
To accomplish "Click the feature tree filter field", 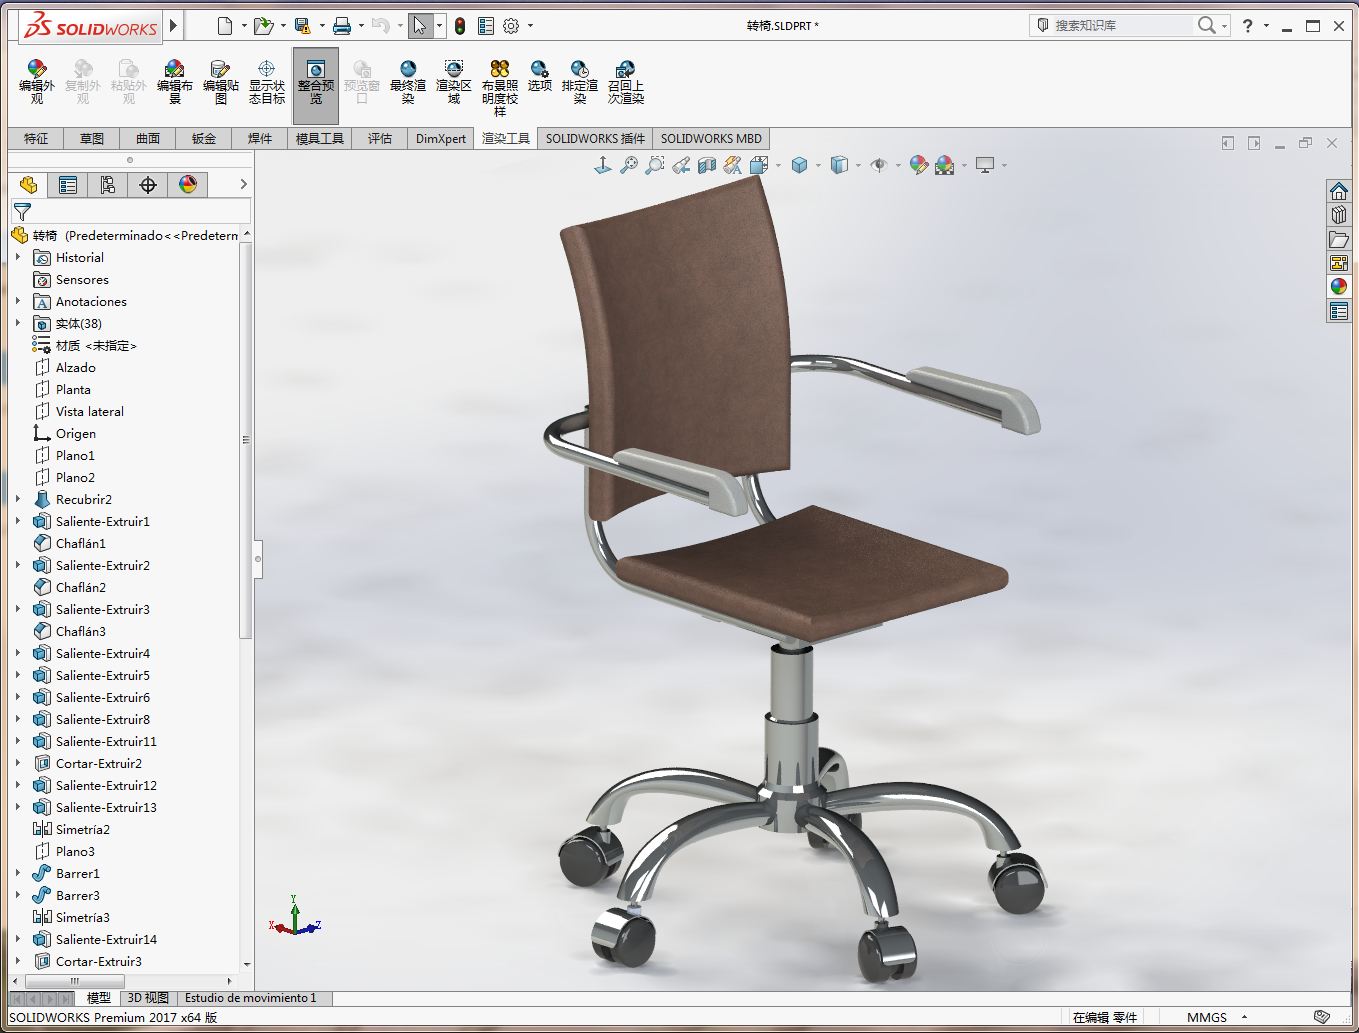I will [x=131, y=211].
